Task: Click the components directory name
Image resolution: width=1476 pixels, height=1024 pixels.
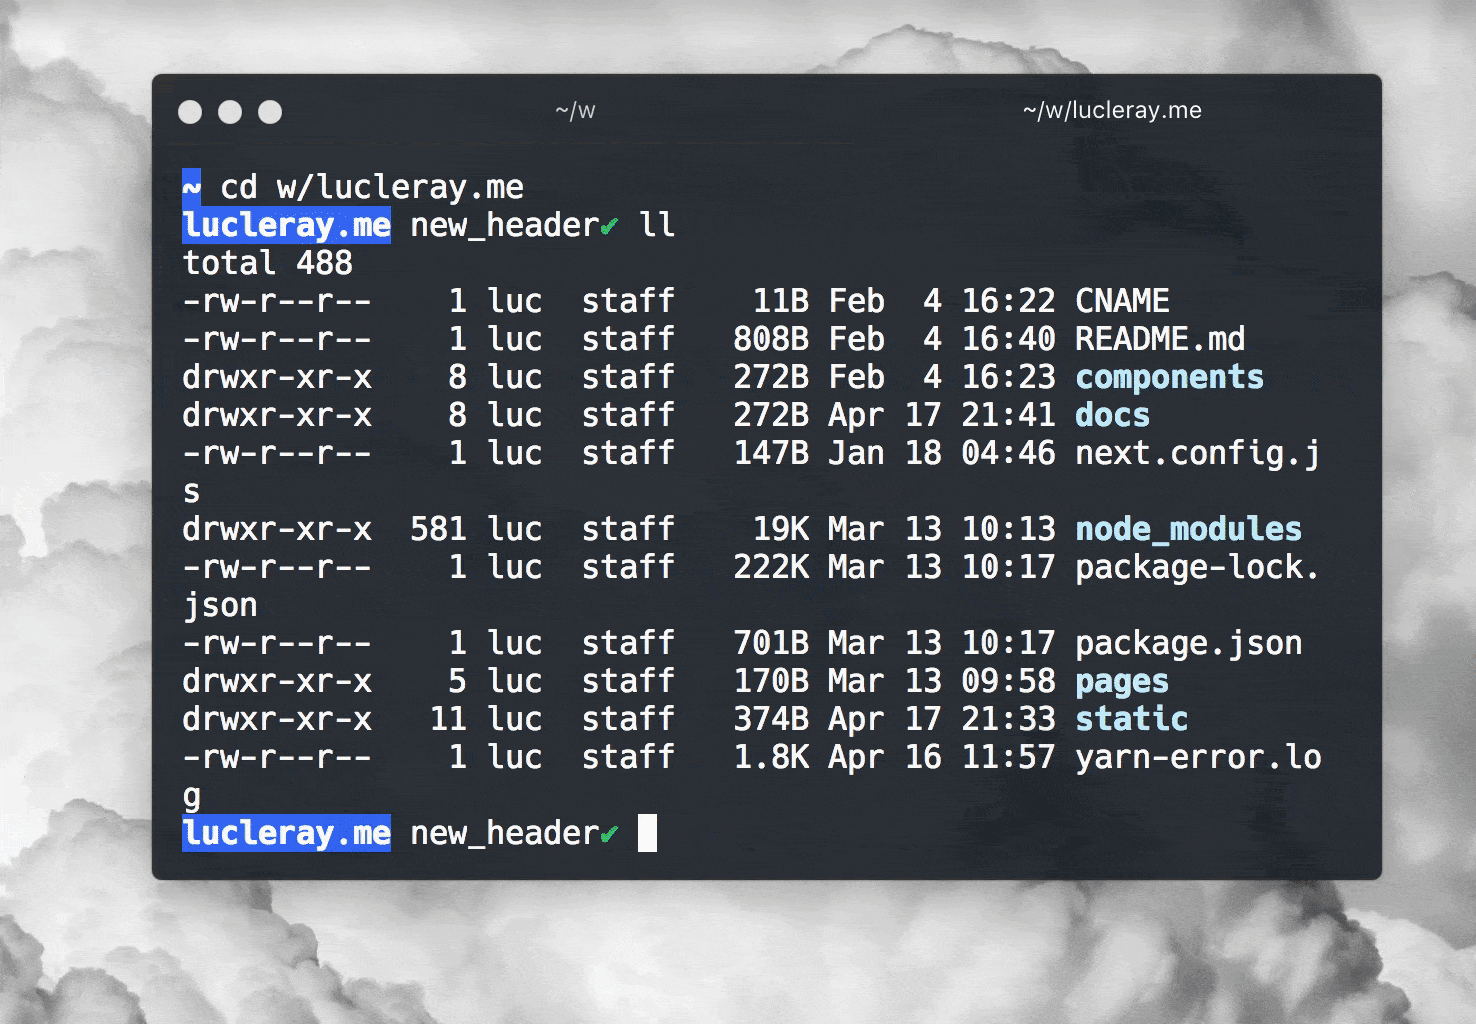Action: pyautogui.click(x=1169, y=377)
